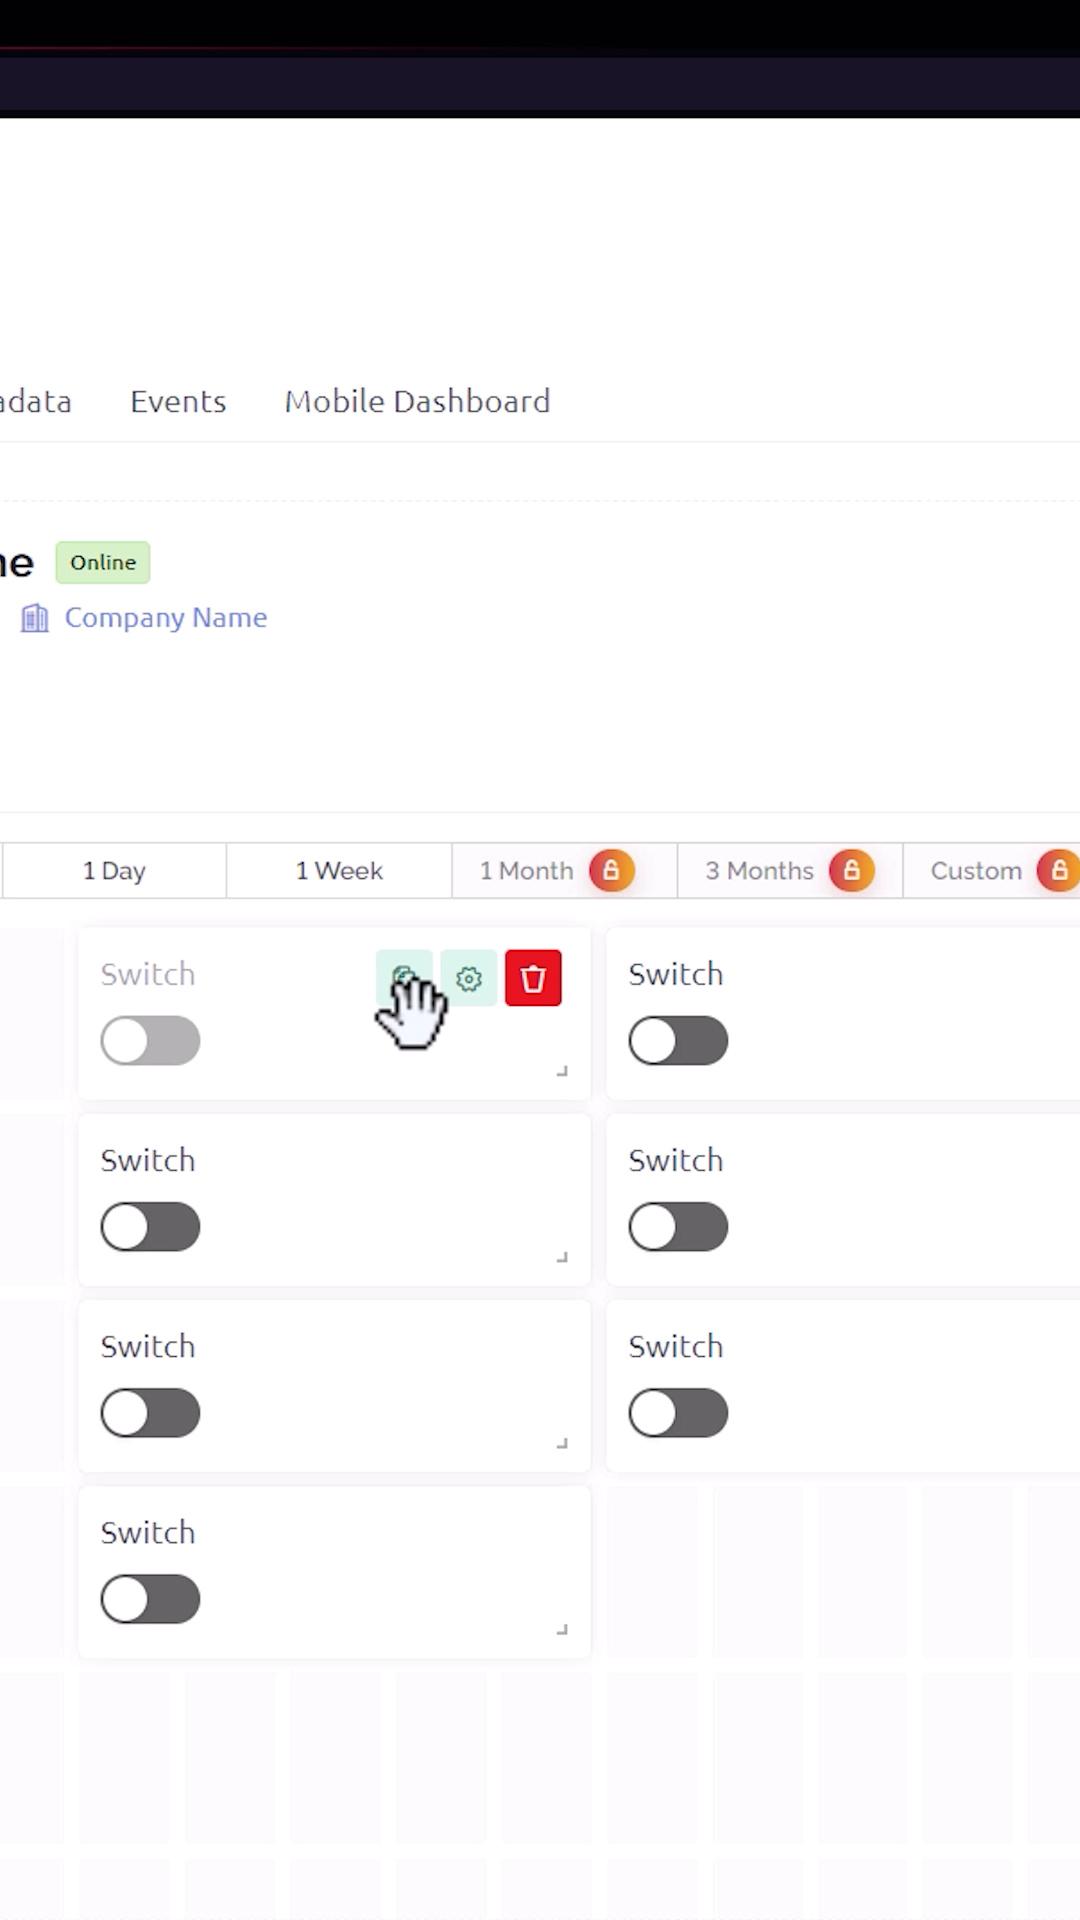
Task: Toggle the switch in the bottom-most widget
Action: click(150, 1599)
